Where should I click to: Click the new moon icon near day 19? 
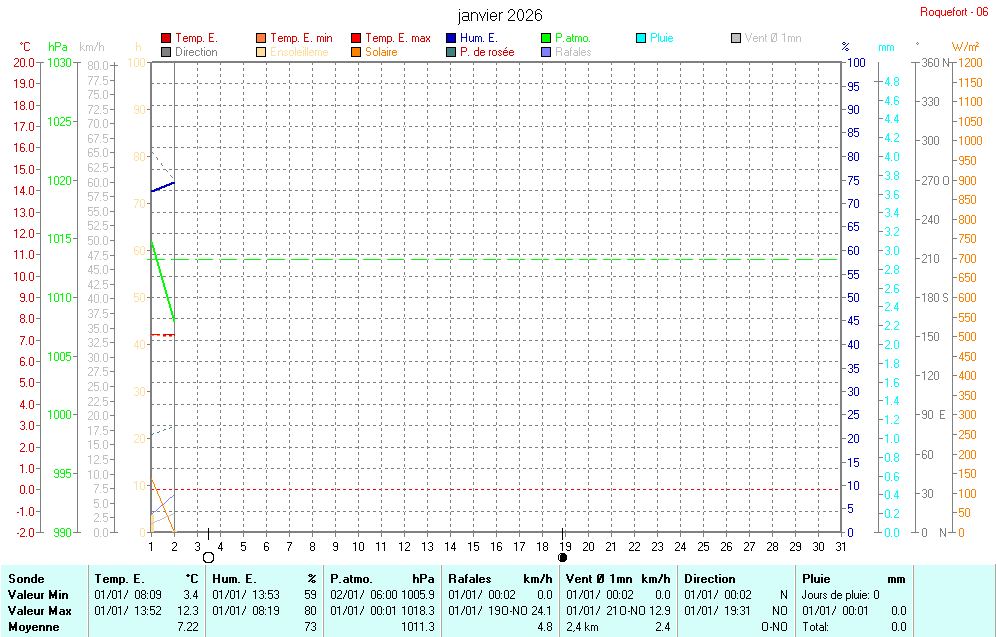(x=563, y=558)
